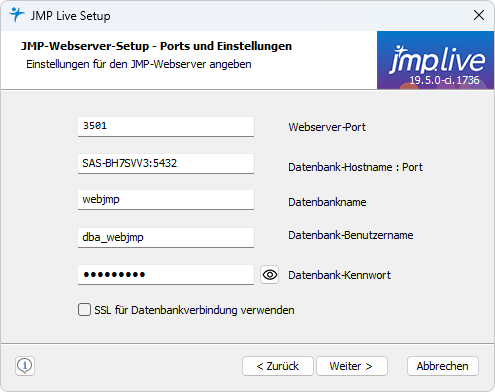The height and width of the screenshot is (392, 495).
Task: Click the jmp live version banner image
Action: pyautogui.click(x=435, y=60)
